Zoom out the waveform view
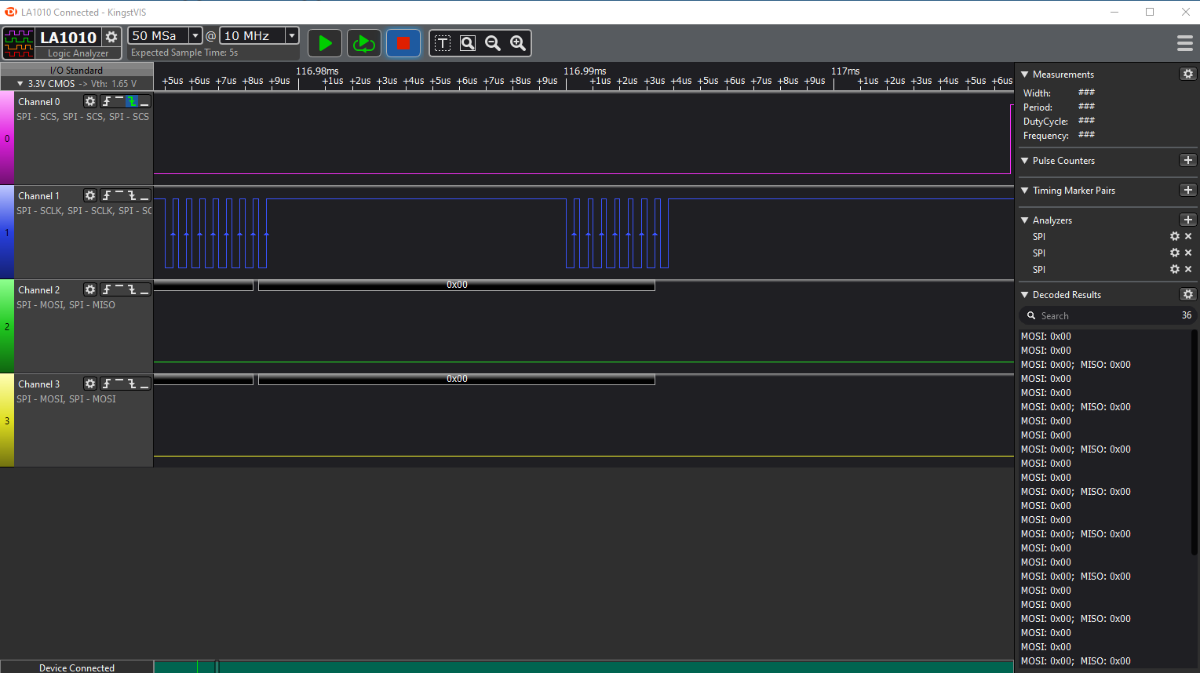Viewport: 1200px width, 673px height. [x=492, y=43]
